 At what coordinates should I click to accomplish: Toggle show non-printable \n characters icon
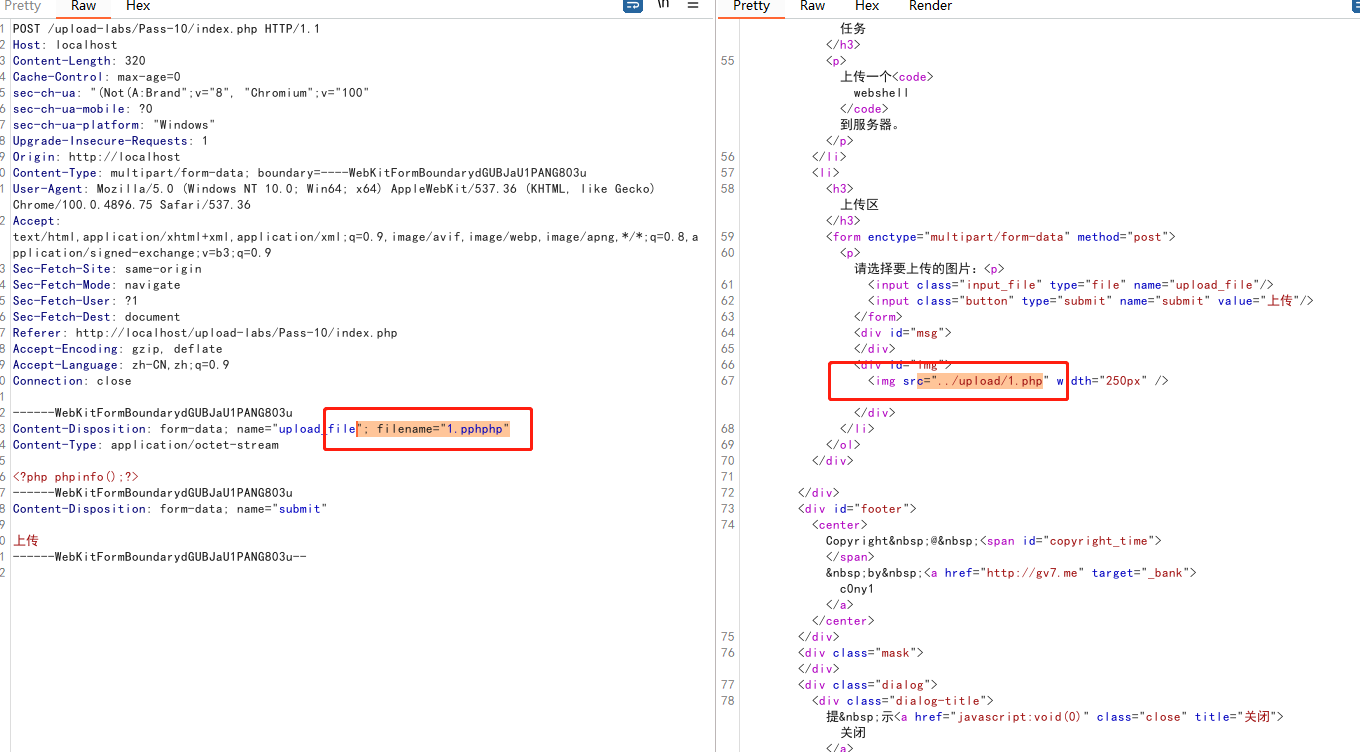[663, 5]
